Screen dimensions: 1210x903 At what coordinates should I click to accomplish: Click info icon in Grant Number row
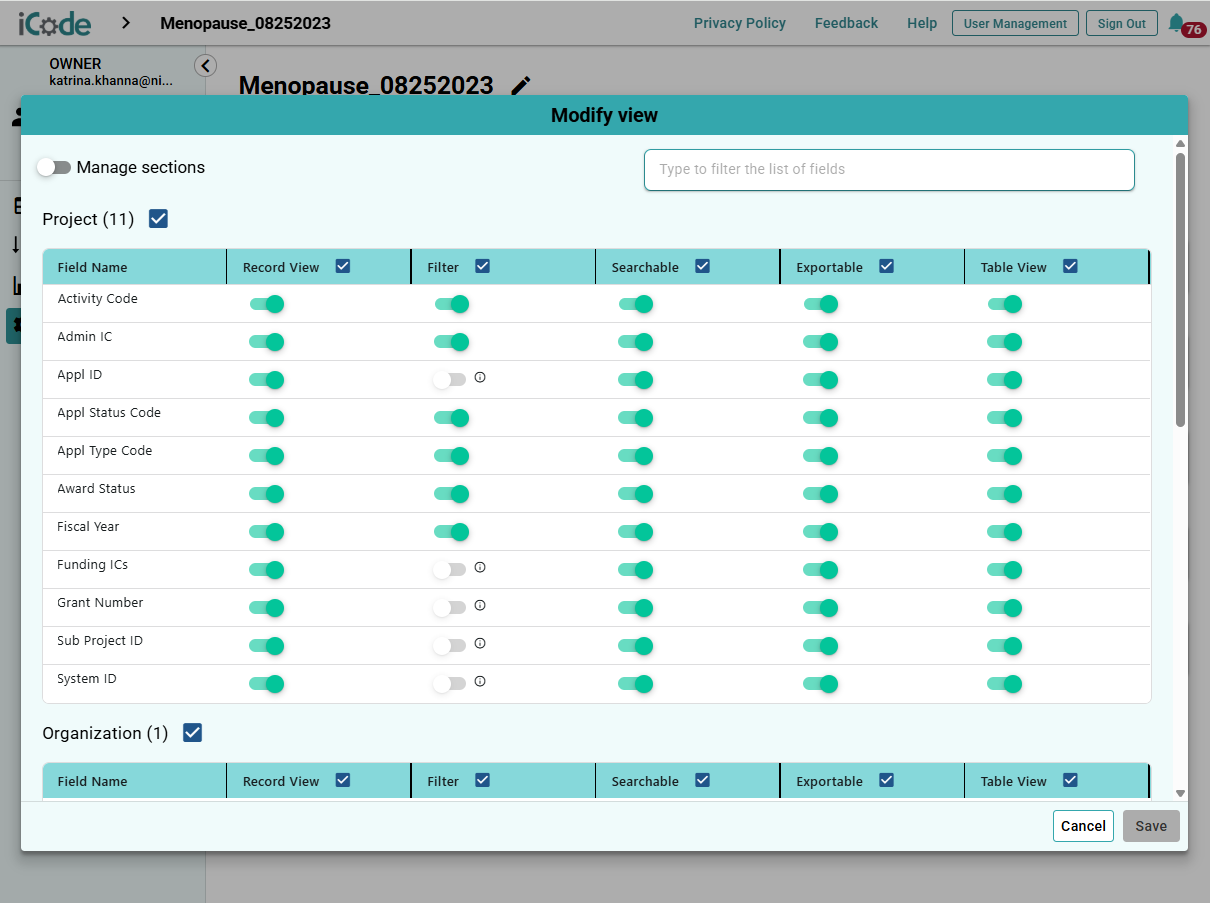click(x=480, y=605)
